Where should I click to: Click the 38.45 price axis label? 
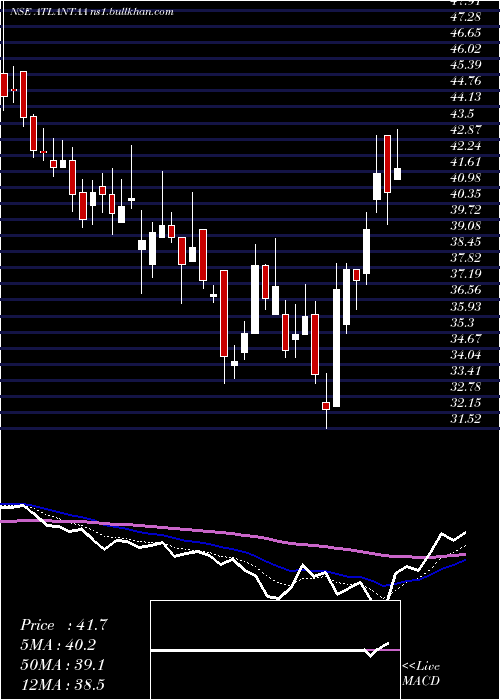466,242
